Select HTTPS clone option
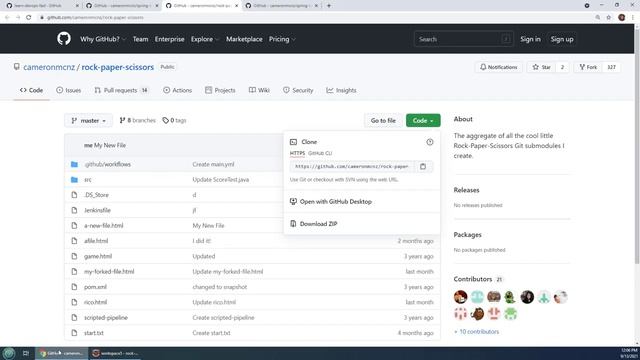The image size is (640, 360). coord(297,153)
